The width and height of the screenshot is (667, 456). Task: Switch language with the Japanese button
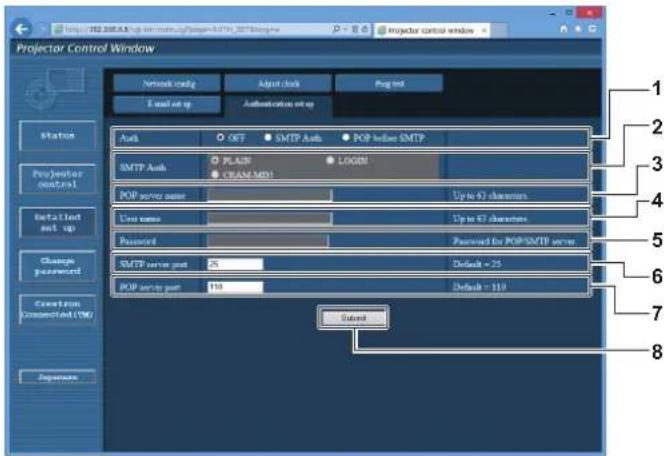[57, 377]
